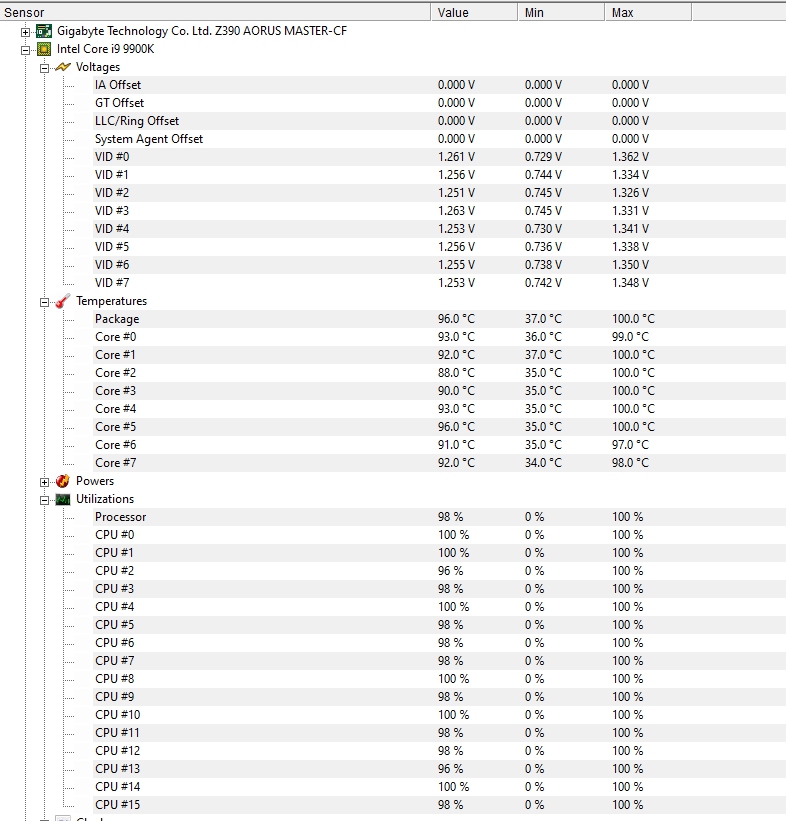Select the Voltages tree label

97,67
